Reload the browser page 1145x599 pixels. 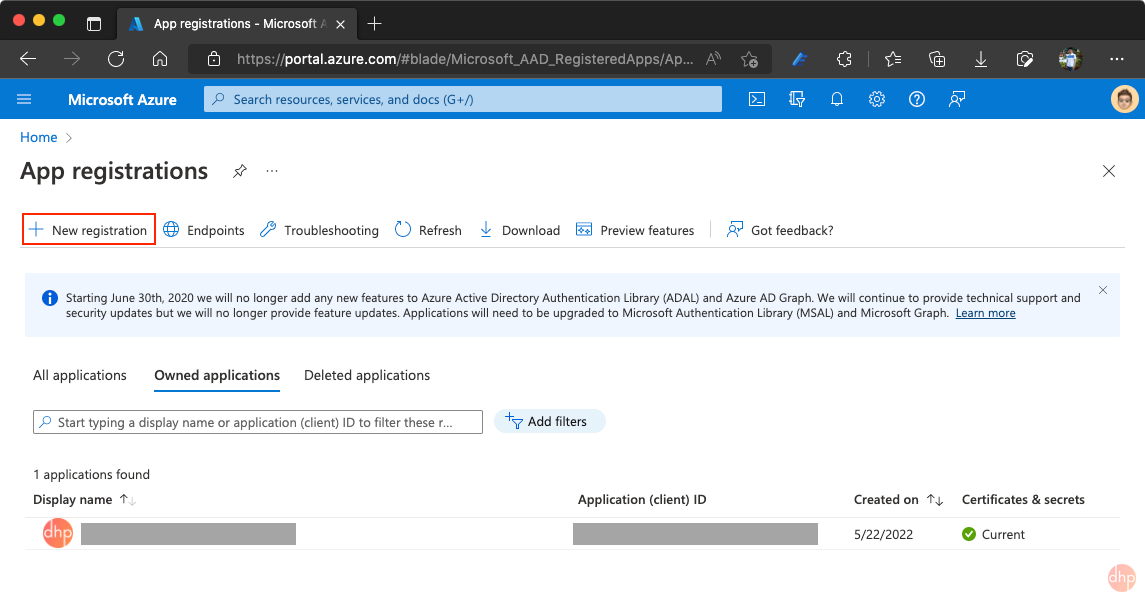116,59
